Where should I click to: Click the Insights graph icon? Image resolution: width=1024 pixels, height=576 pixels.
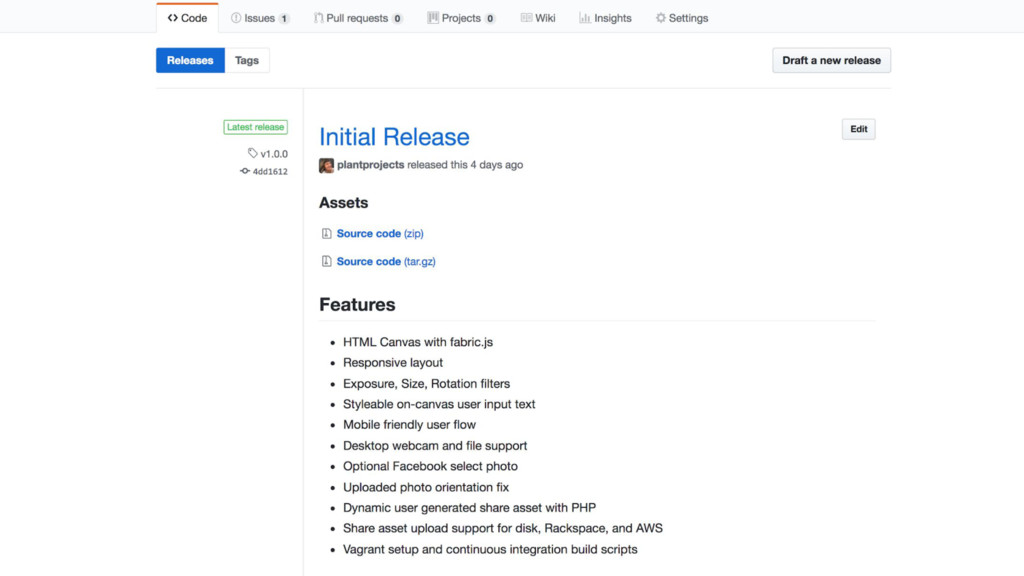point(584,18)
